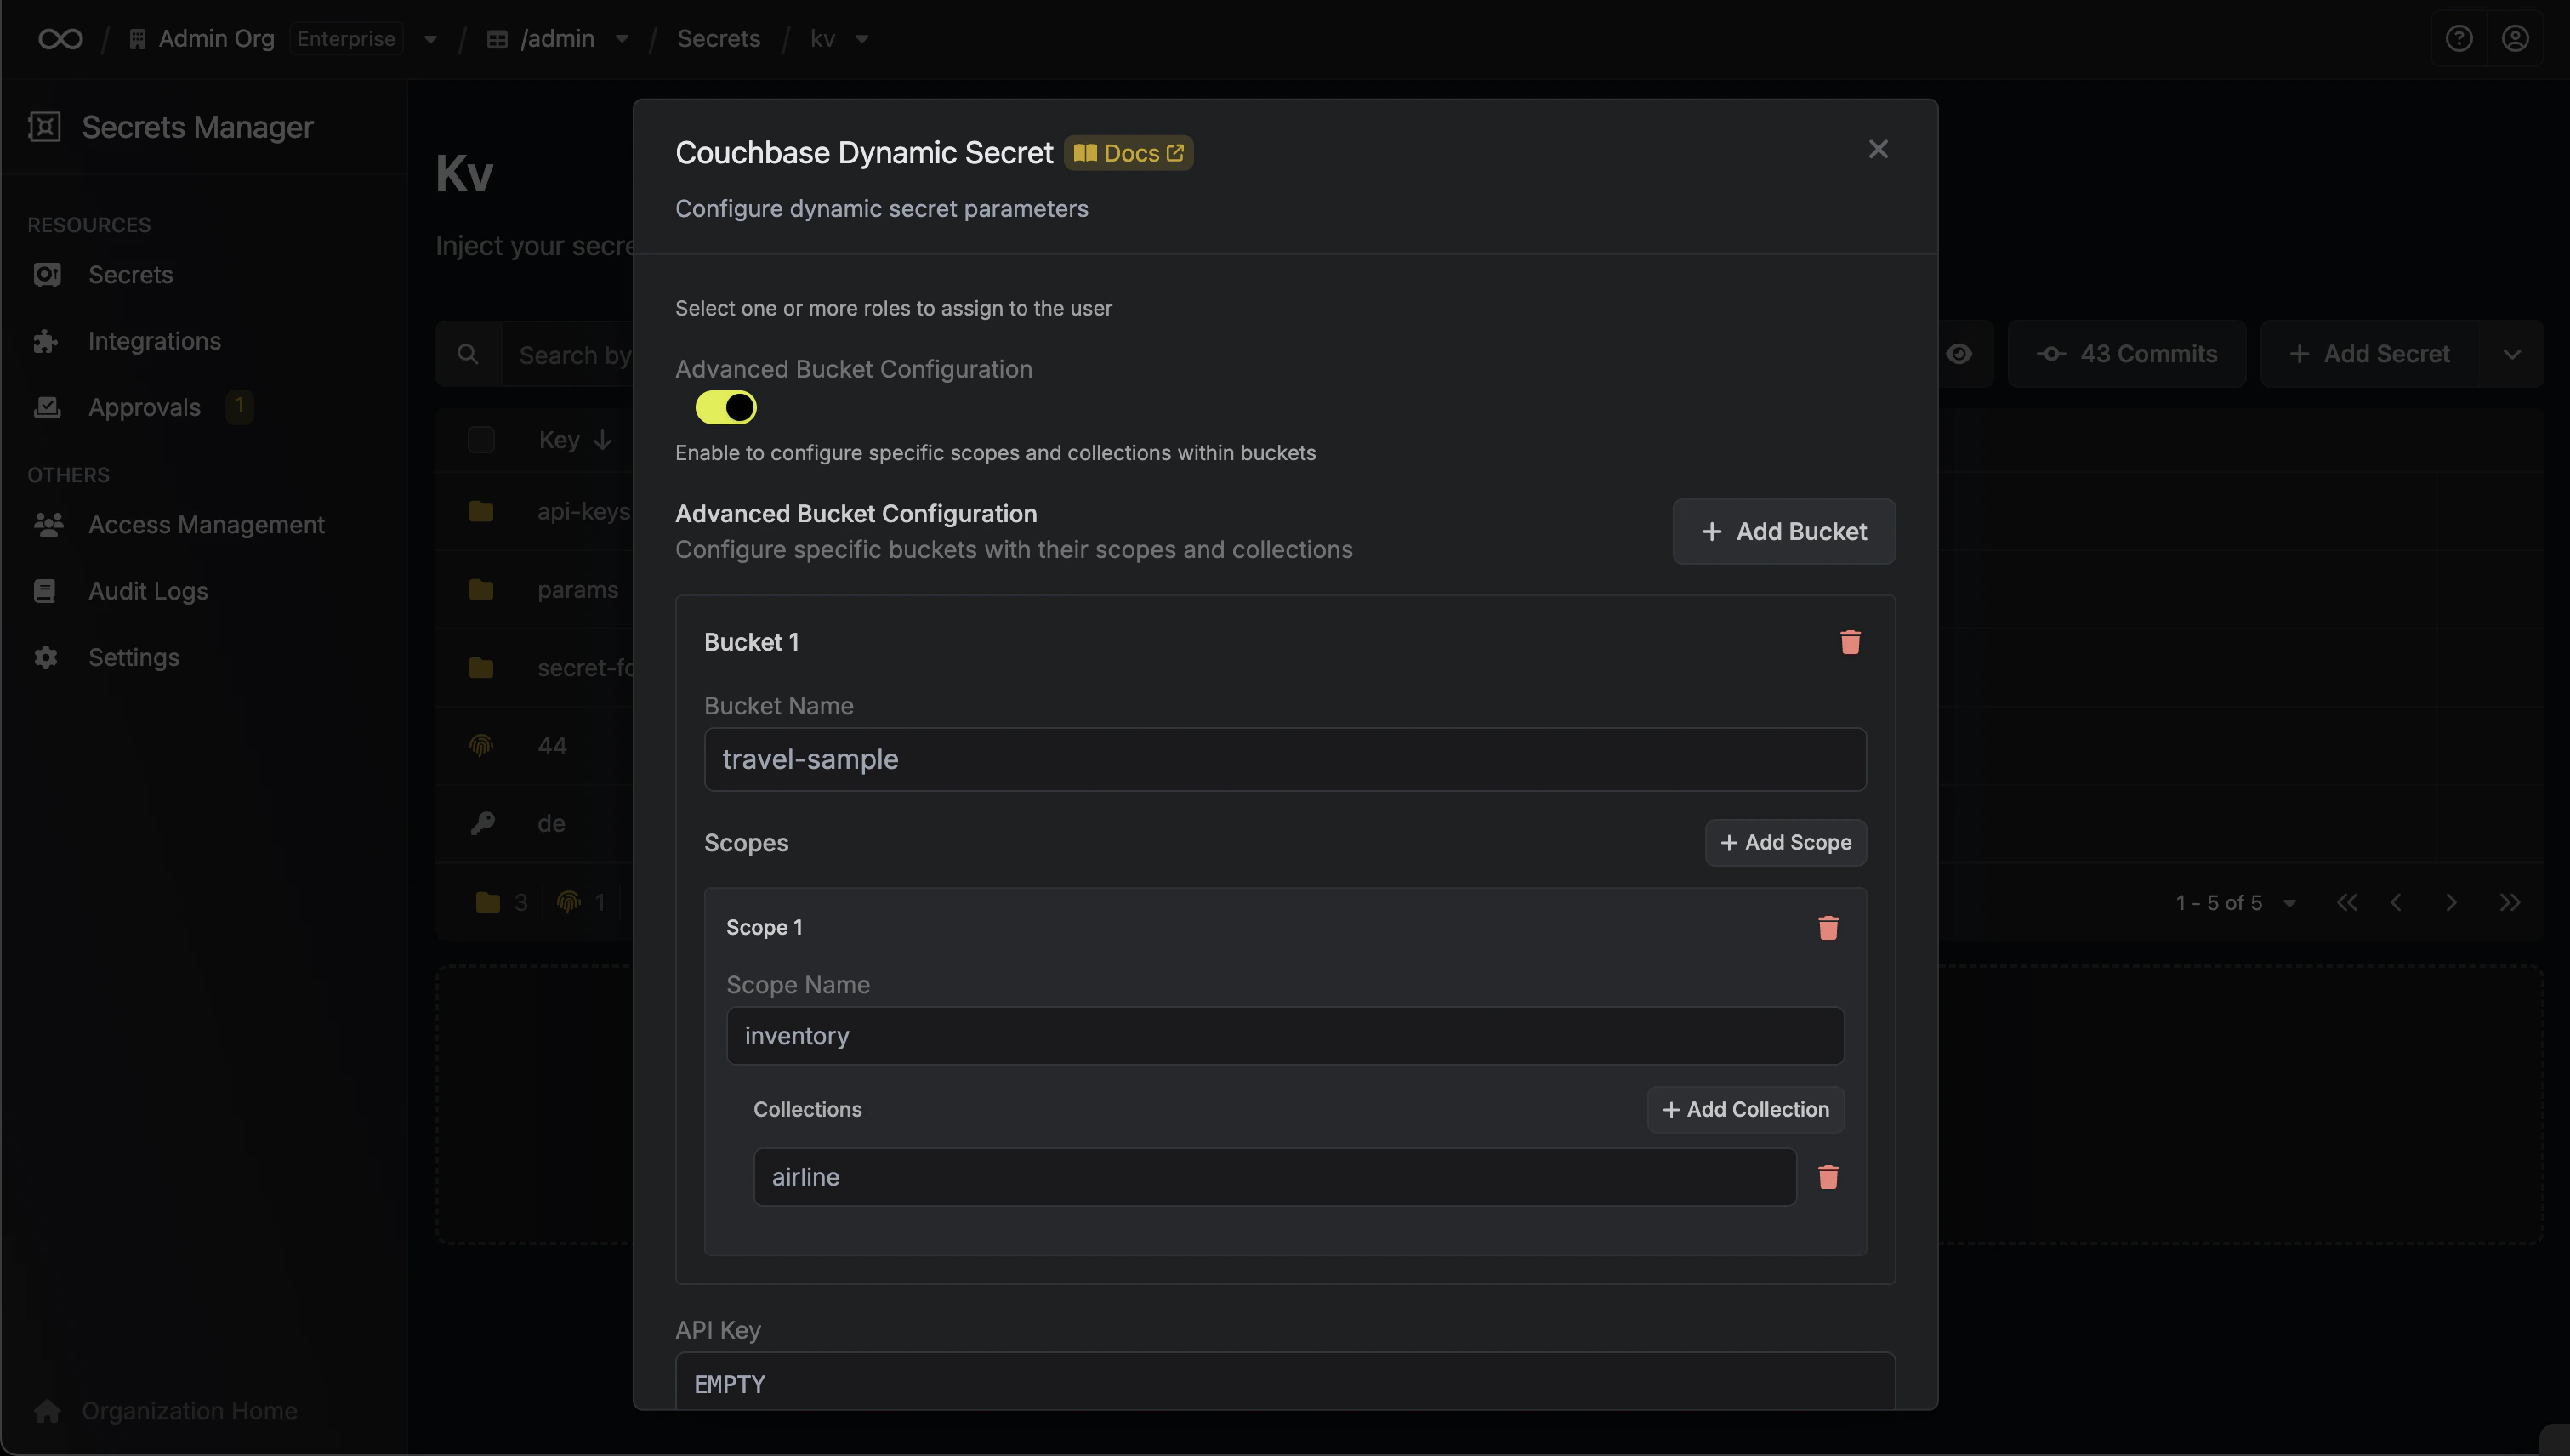Toggle secret value visibility eye icon
Viewport: 2570px width, 1456px height.
(x=1959, y=354)
